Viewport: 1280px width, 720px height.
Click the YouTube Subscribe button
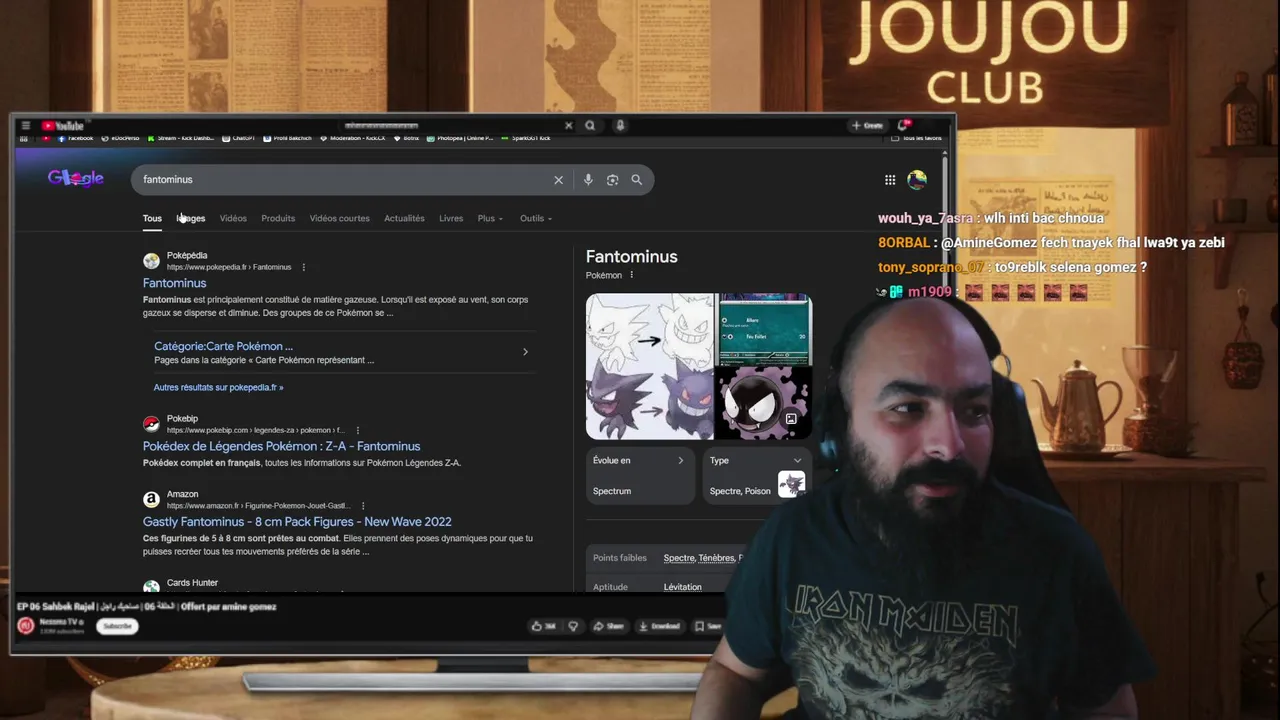(x=117, y=626)
